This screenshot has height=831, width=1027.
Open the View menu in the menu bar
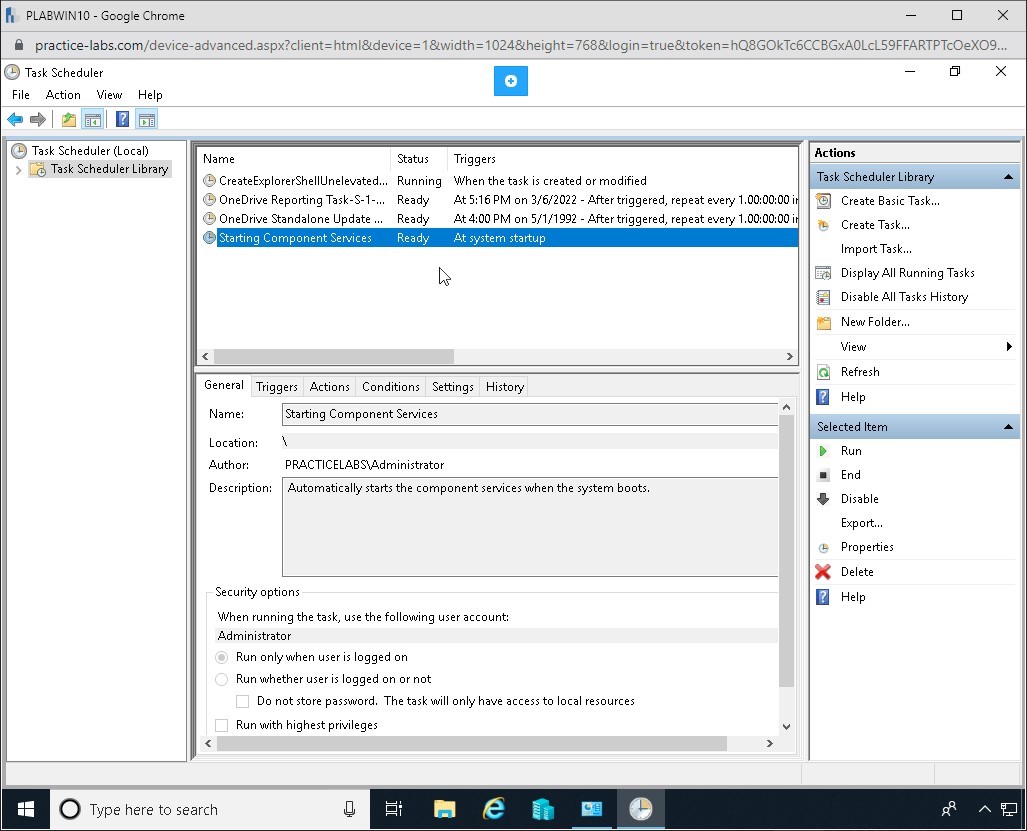[x=109, y=95]
